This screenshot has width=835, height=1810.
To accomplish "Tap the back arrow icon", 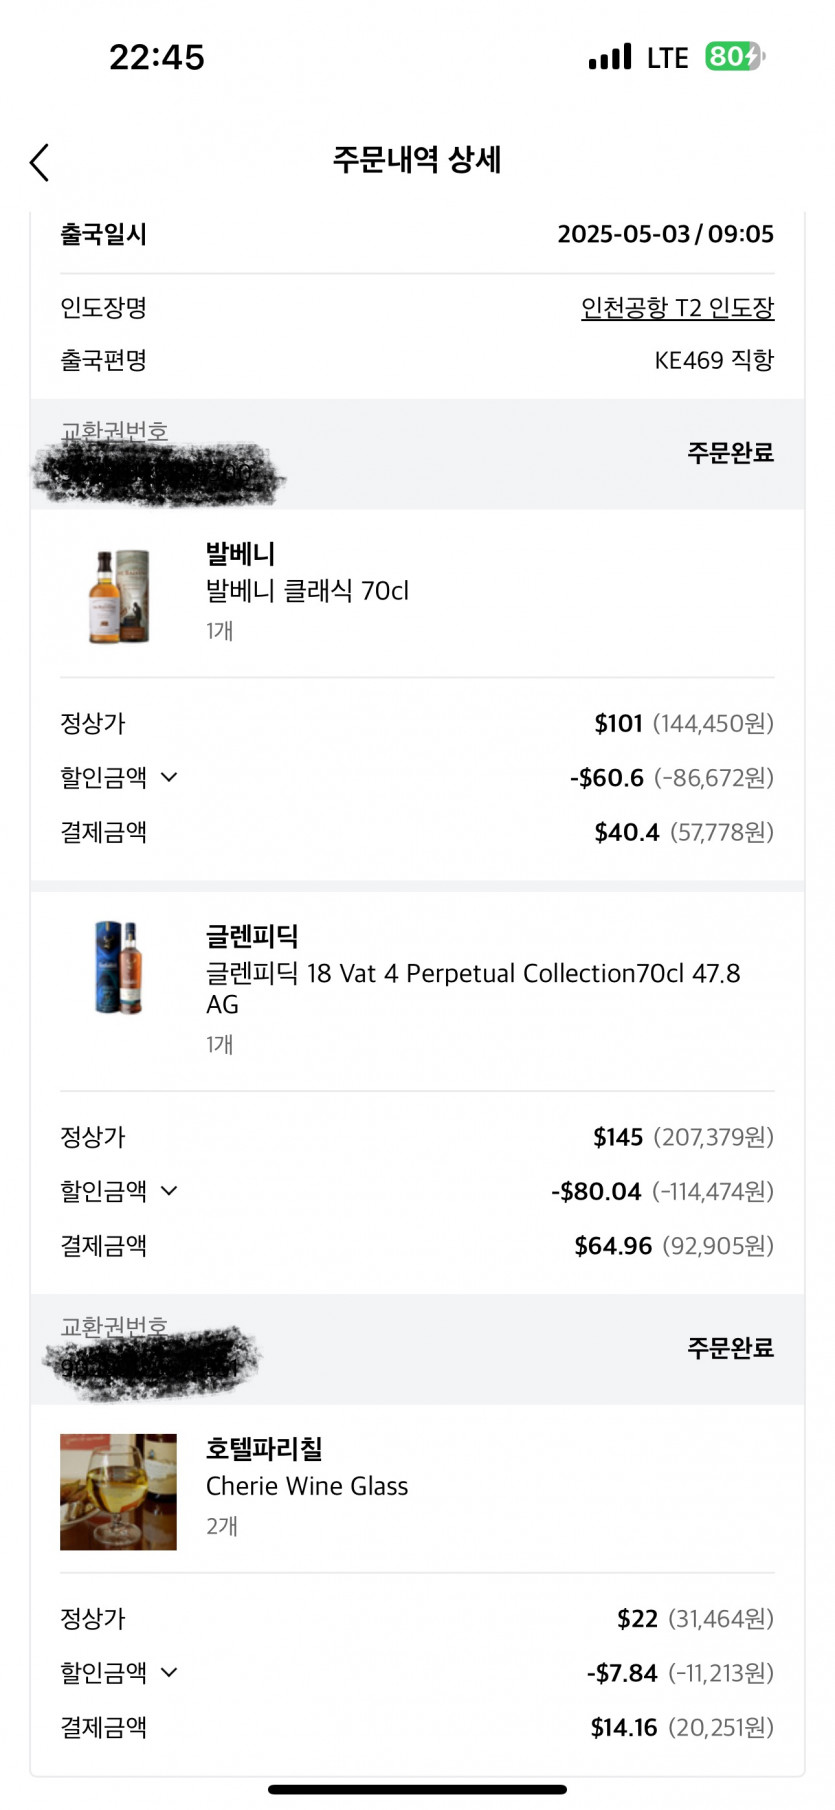I will (40, 162).
